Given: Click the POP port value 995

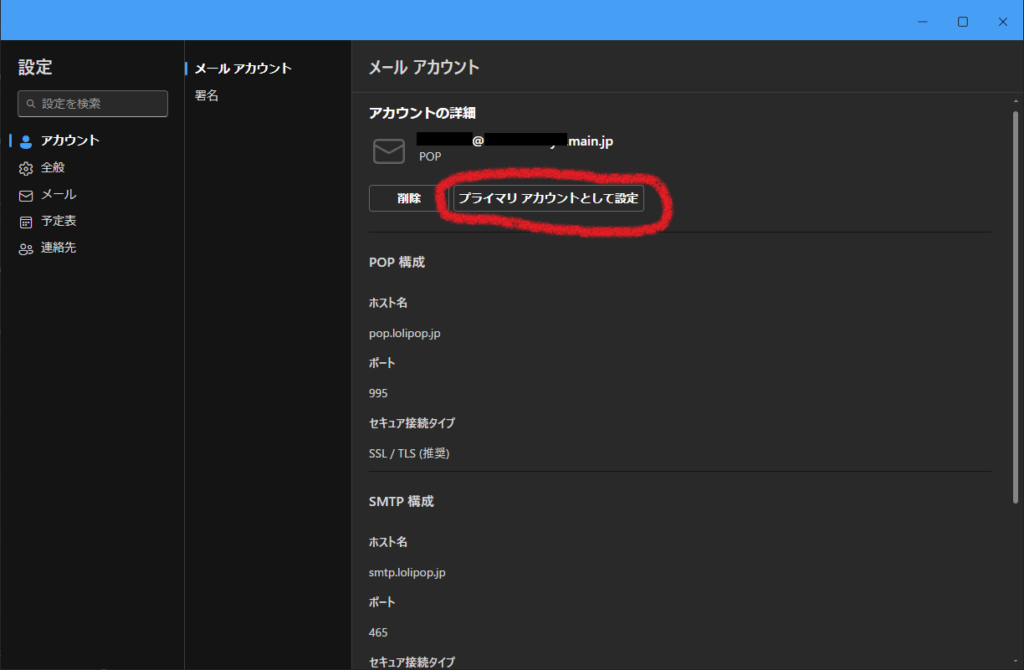Looking at the screenshot, I should (378, 393).
